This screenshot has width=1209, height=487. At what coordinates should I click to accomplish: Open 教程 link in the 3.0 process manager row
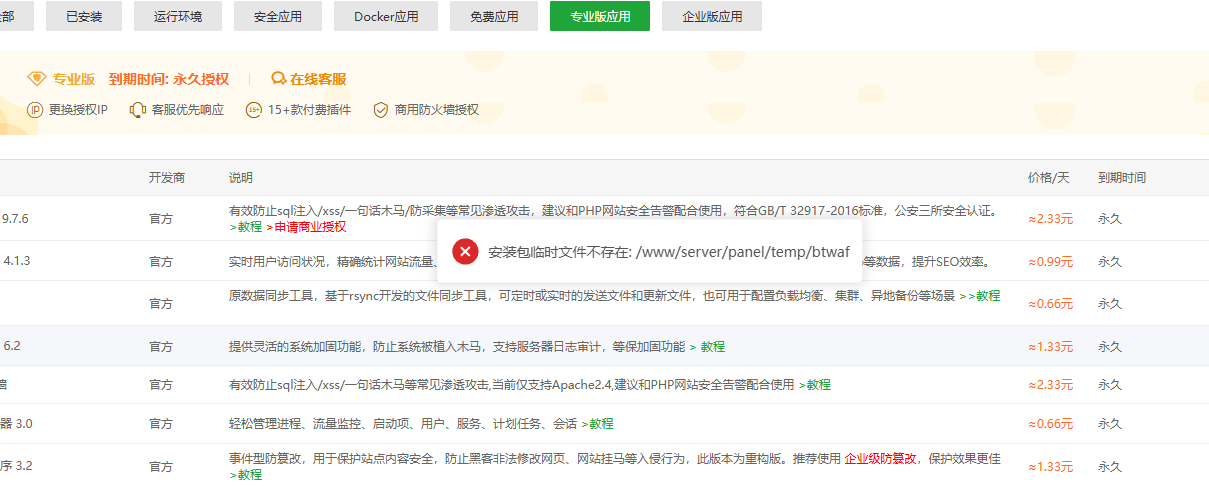(597, 423)
